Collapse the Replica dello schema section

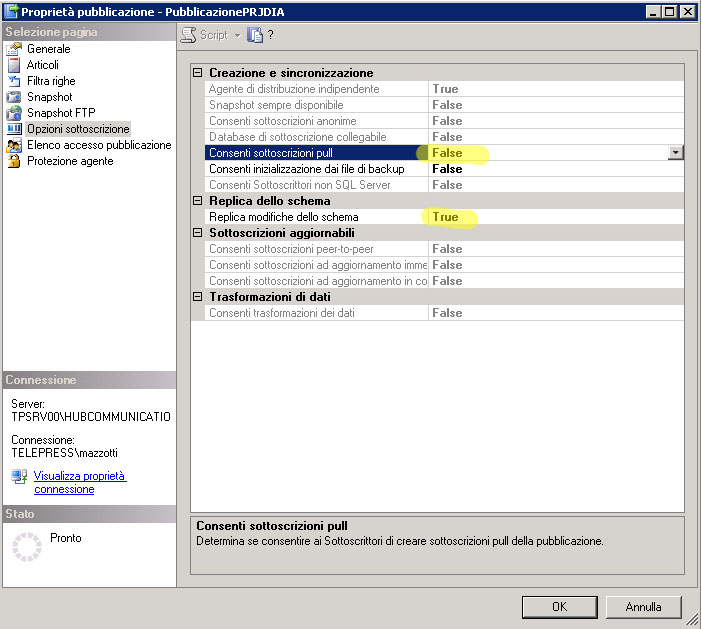(198, 201)
